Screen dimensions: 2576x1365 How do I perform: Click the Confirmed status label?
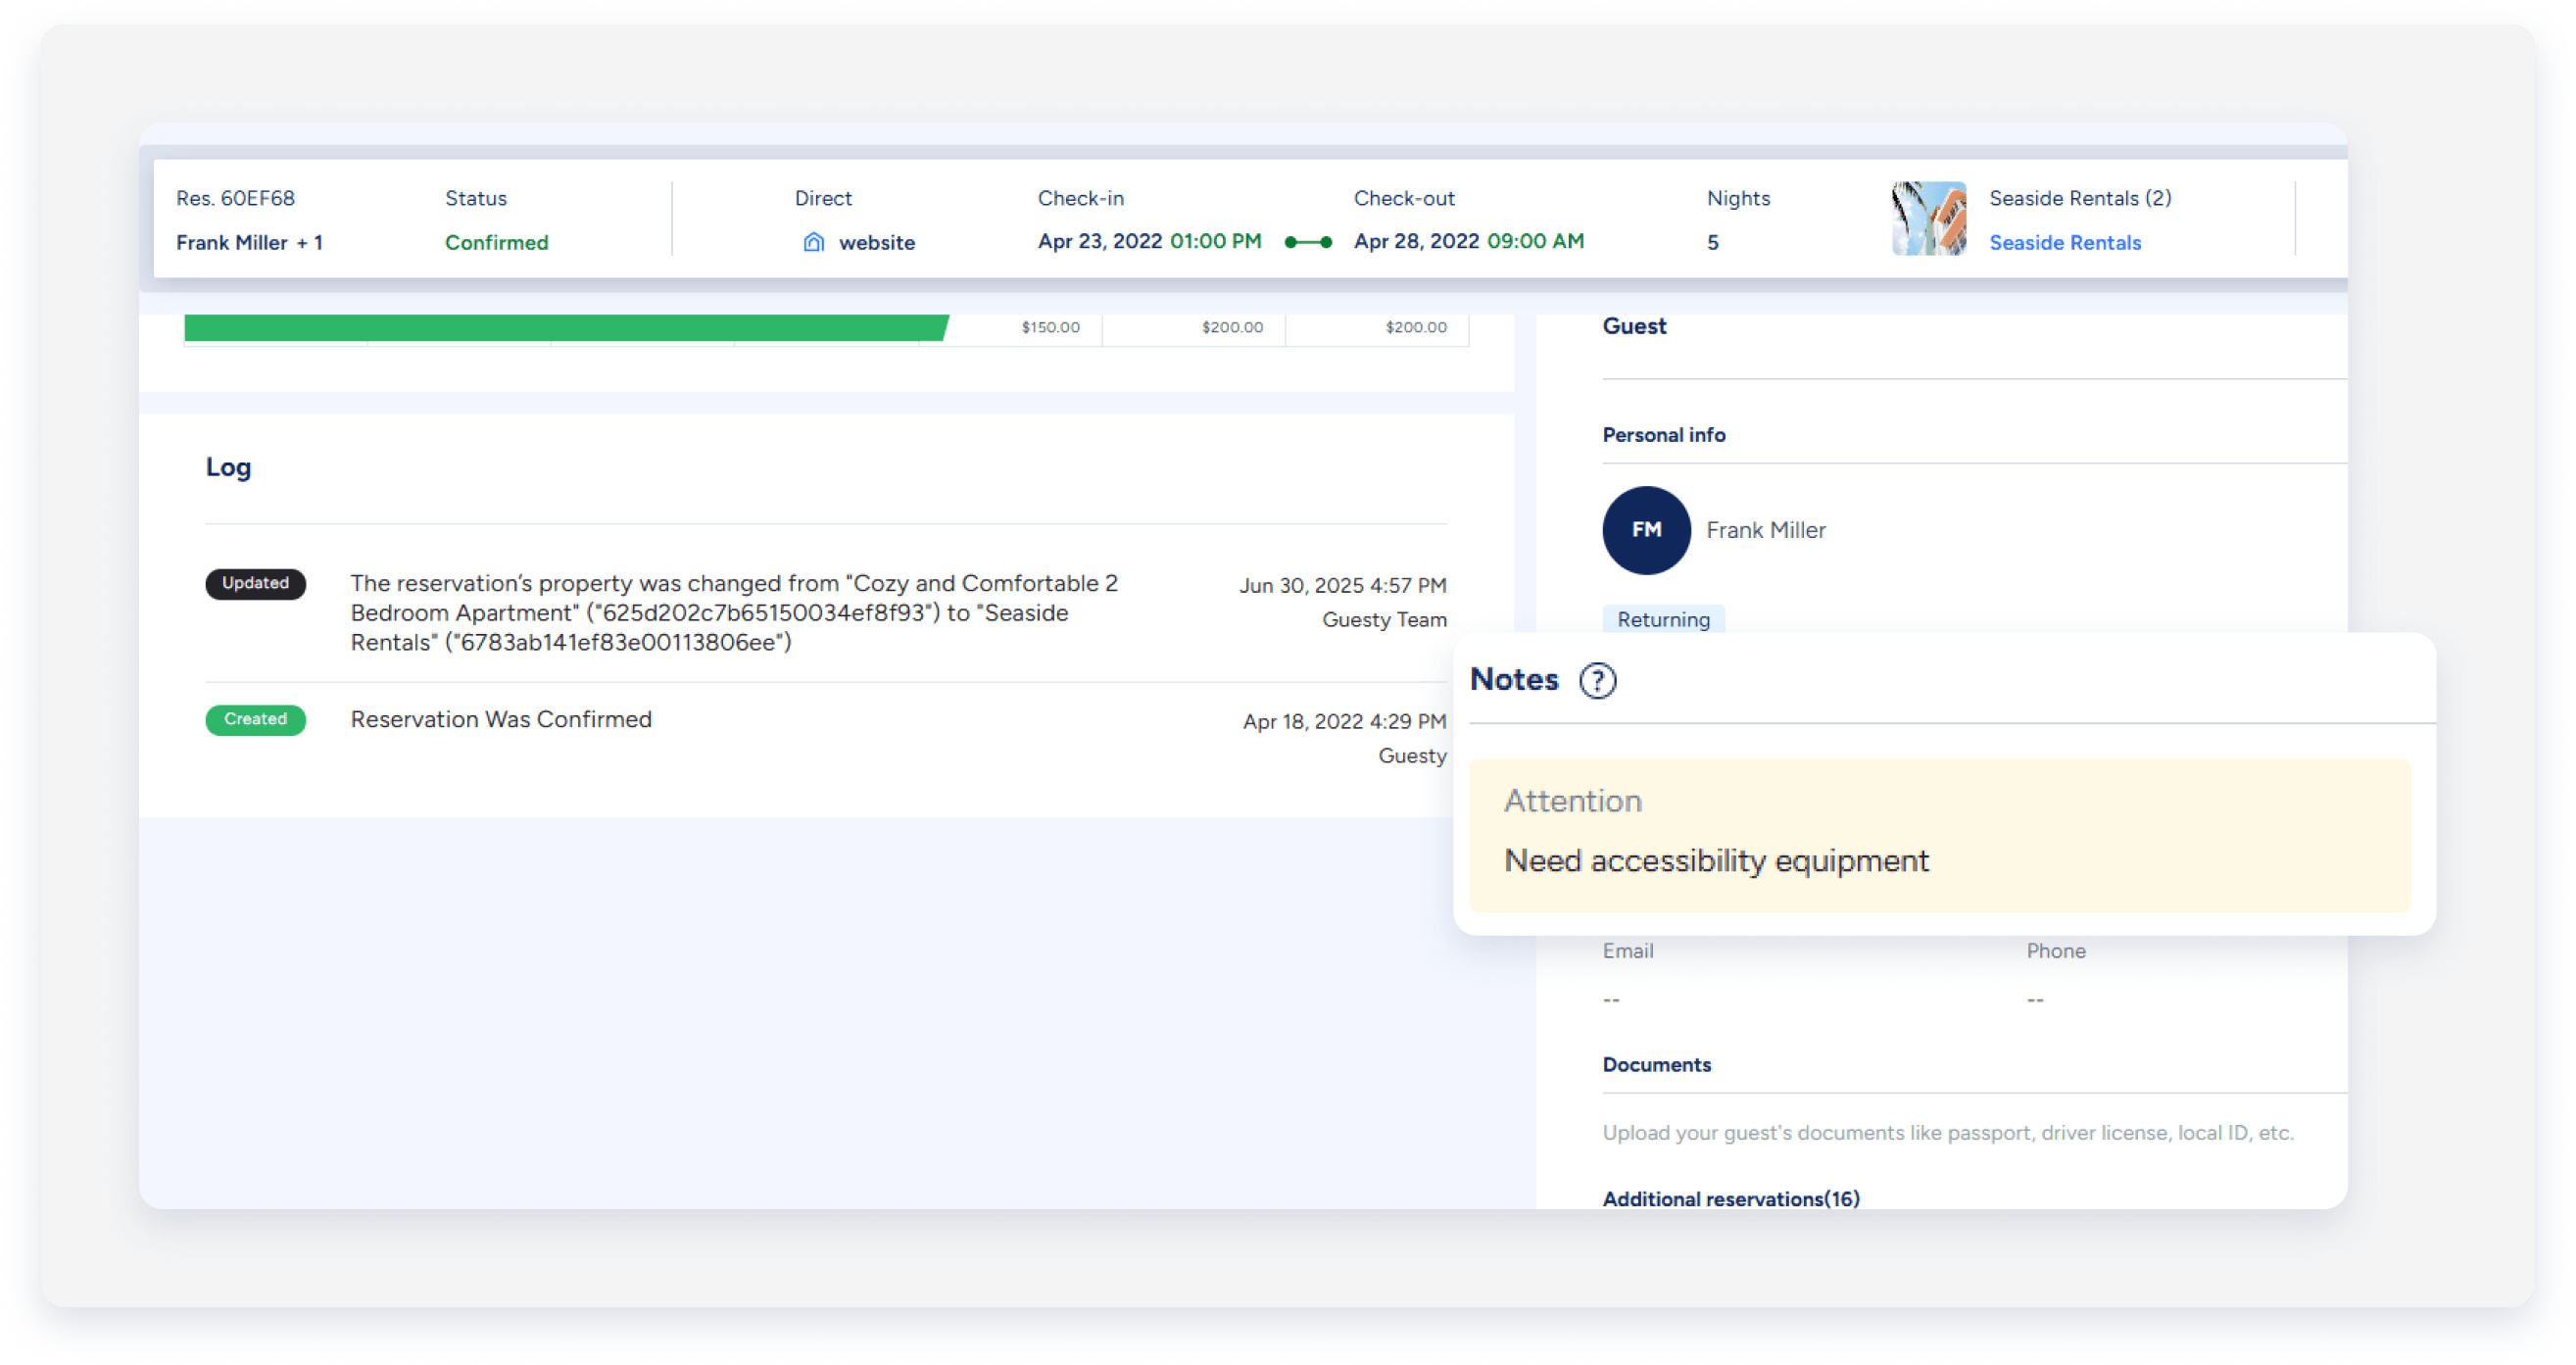tap(496, 243)
